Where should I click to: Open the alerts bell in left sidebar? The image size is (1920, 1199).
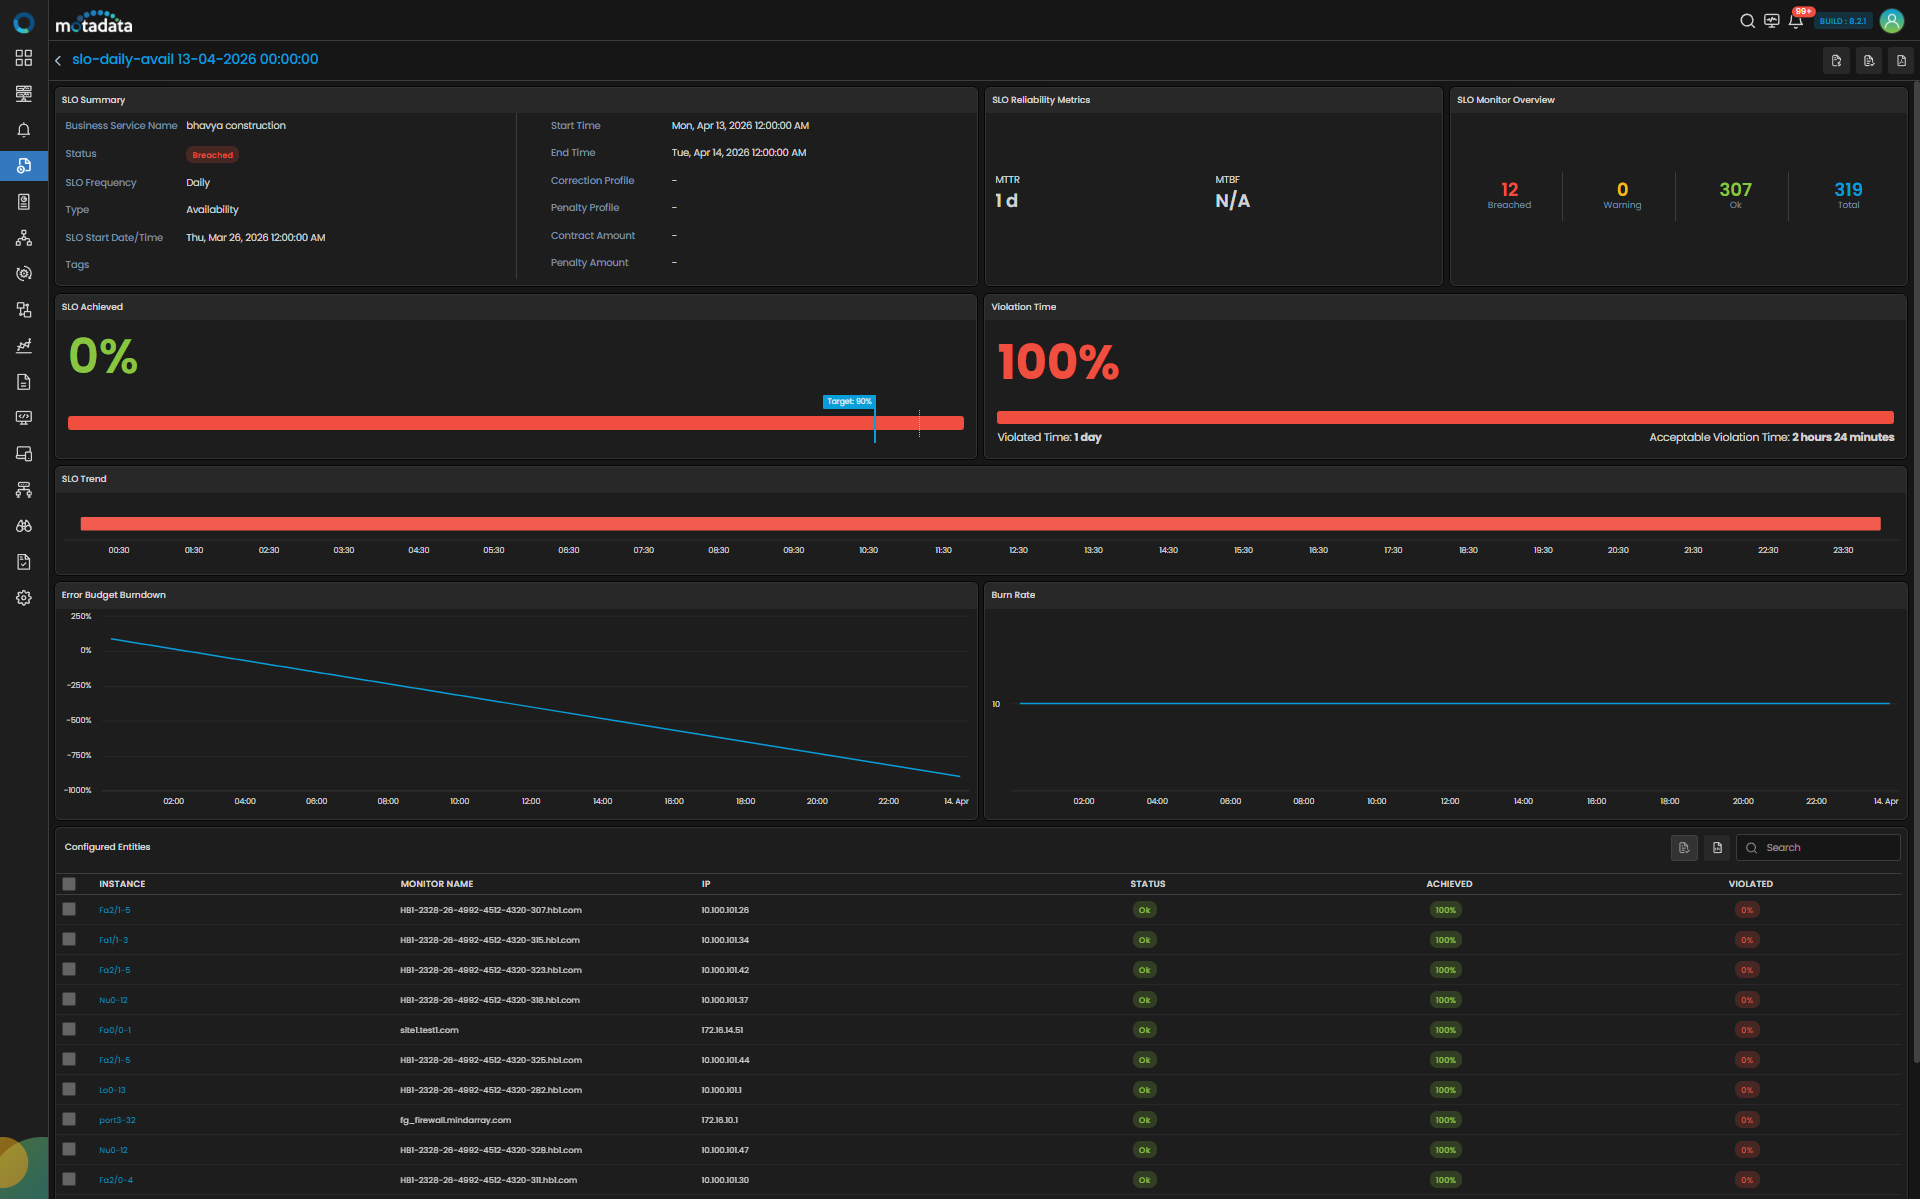[24, 130]
